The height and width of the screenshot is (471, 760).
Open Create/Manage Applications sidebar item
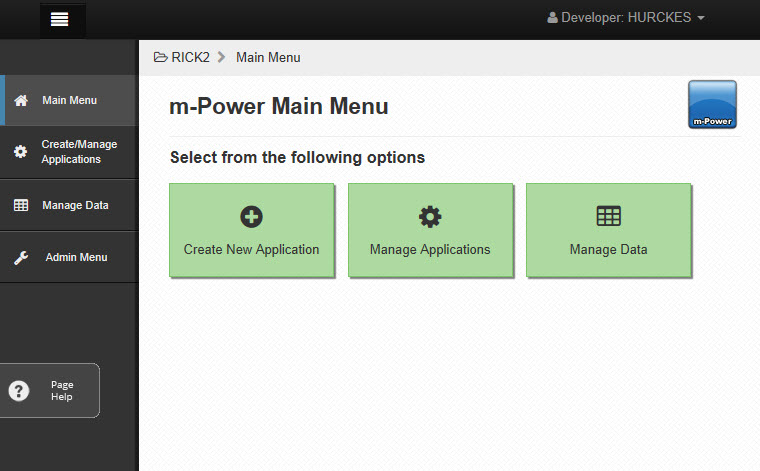pyautogui.click(x=69, y=152)
